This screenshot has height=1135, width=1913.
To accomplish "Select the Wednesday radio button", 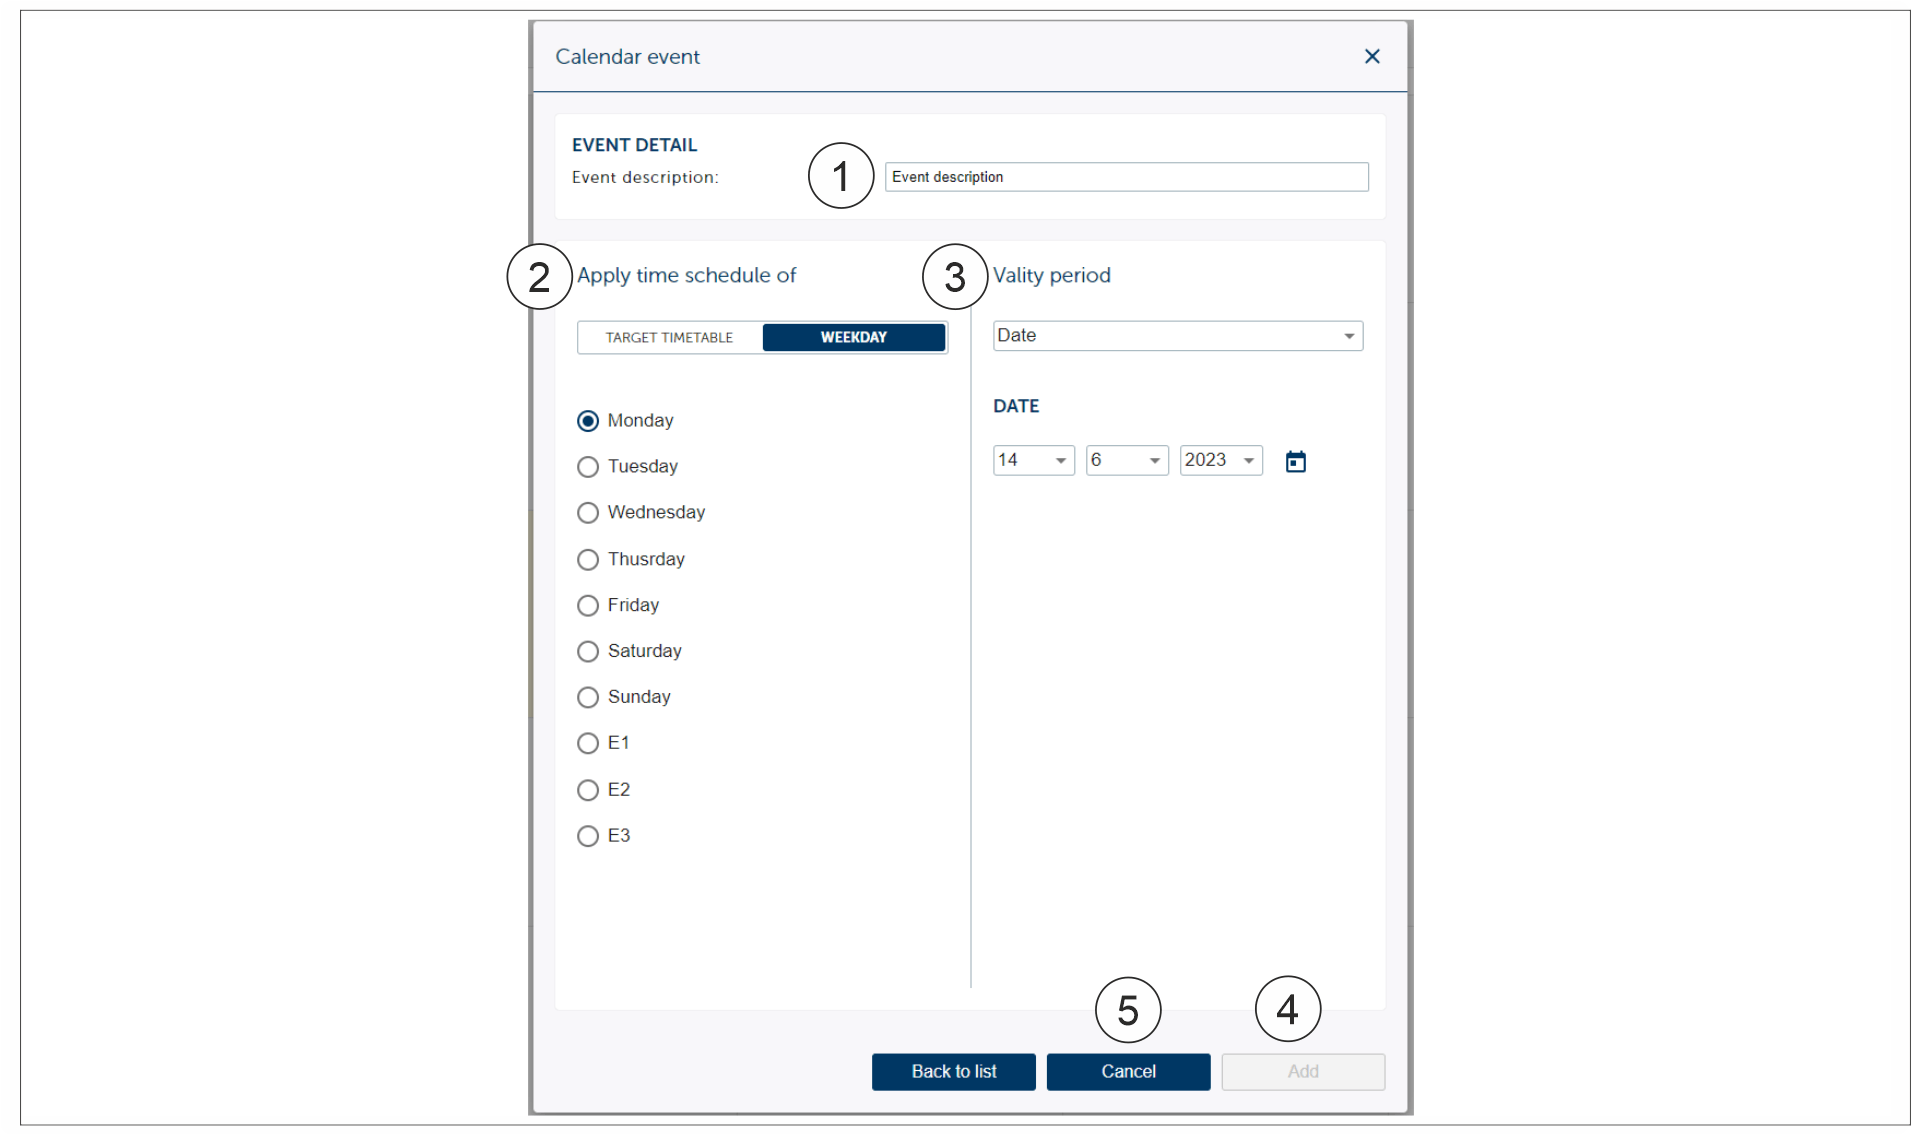I will pyautogui.click(x=588, y=513).
